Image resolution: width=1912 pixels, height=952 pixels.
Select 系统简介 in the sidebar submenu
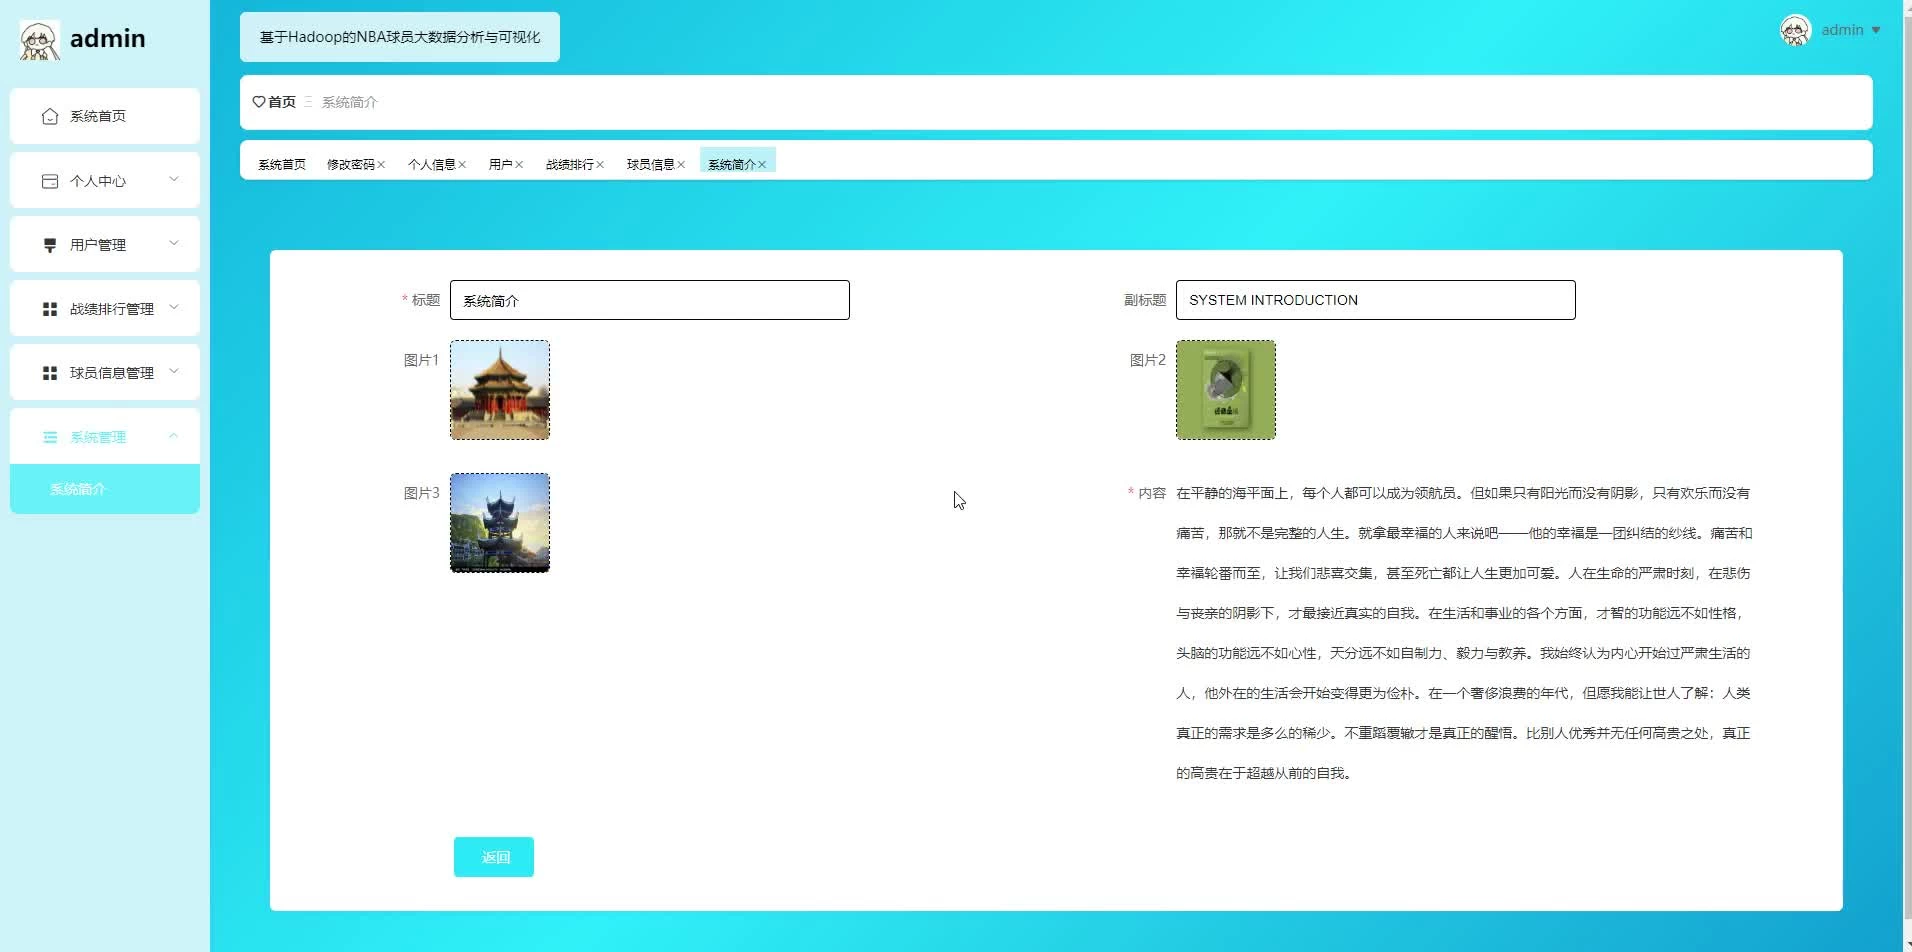click(78, 489)
